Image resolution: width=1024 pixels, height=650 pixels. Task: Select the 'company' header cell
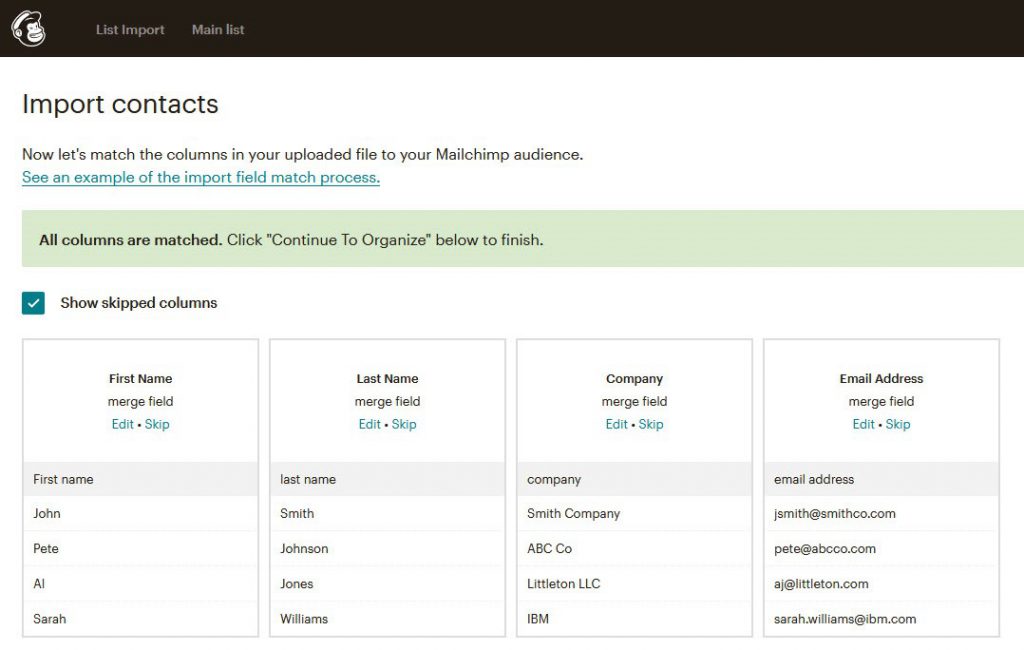pos(634,479)
